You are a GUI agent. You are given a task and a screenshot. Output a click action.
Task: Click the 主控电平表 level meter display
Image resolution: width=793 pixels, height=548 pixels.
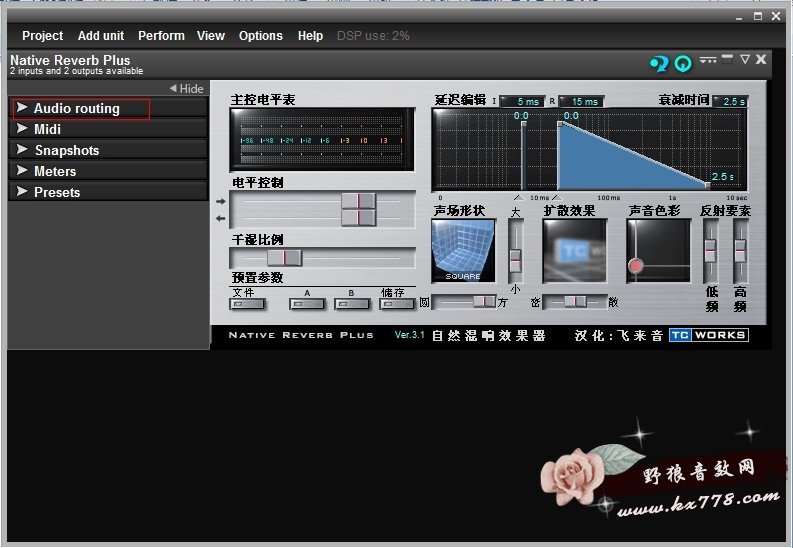322,140
